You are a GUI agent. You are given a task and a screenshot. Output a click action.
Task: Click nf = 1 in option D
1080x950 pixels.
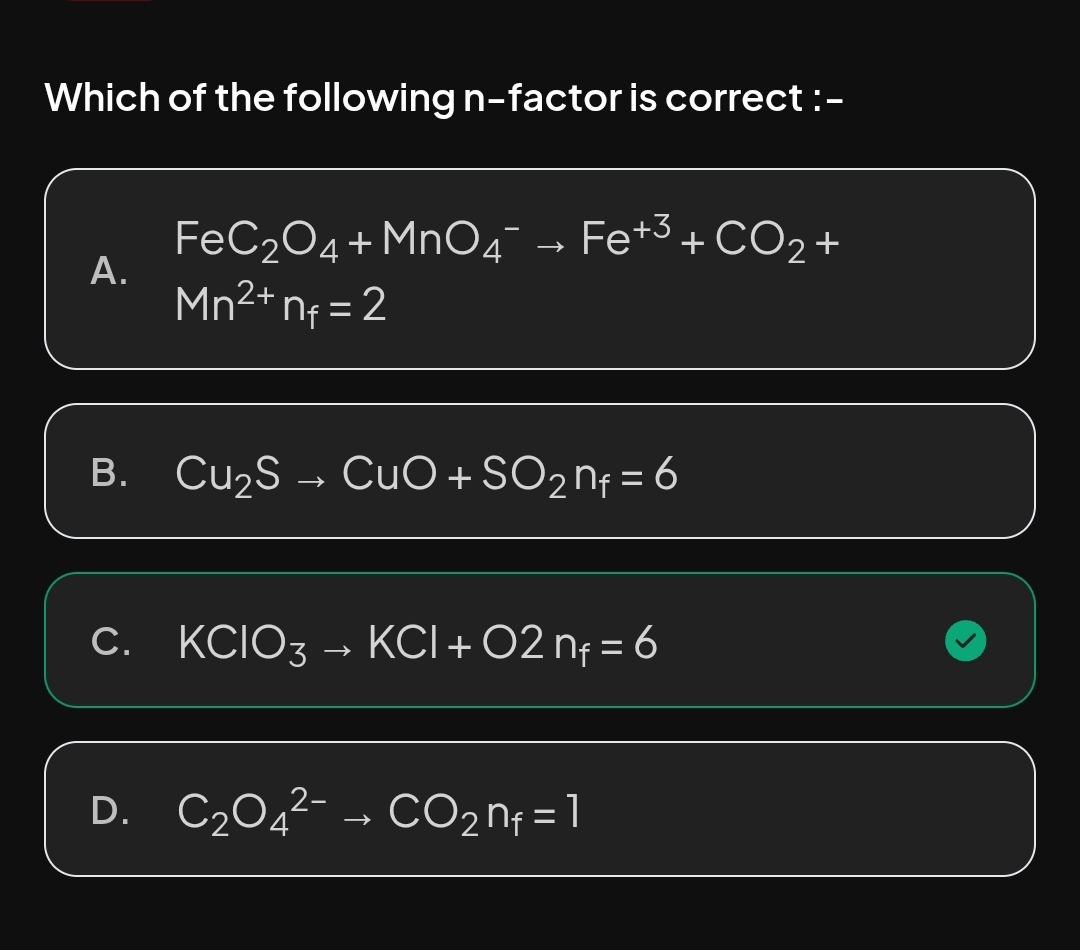pyautogui.click(x=537, y=811)
